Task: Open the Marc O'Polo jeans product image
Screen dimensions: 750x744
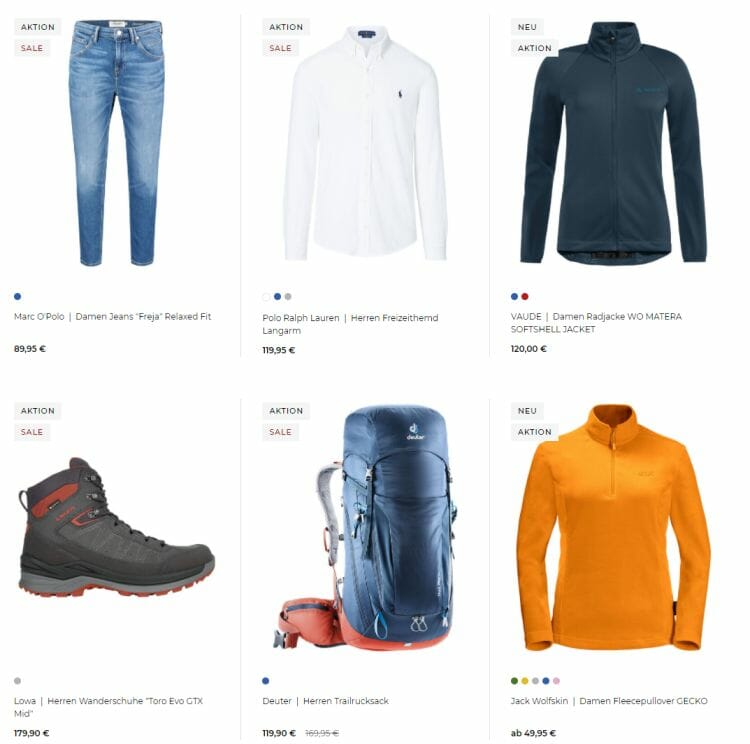Action: (x=116, y=143)
